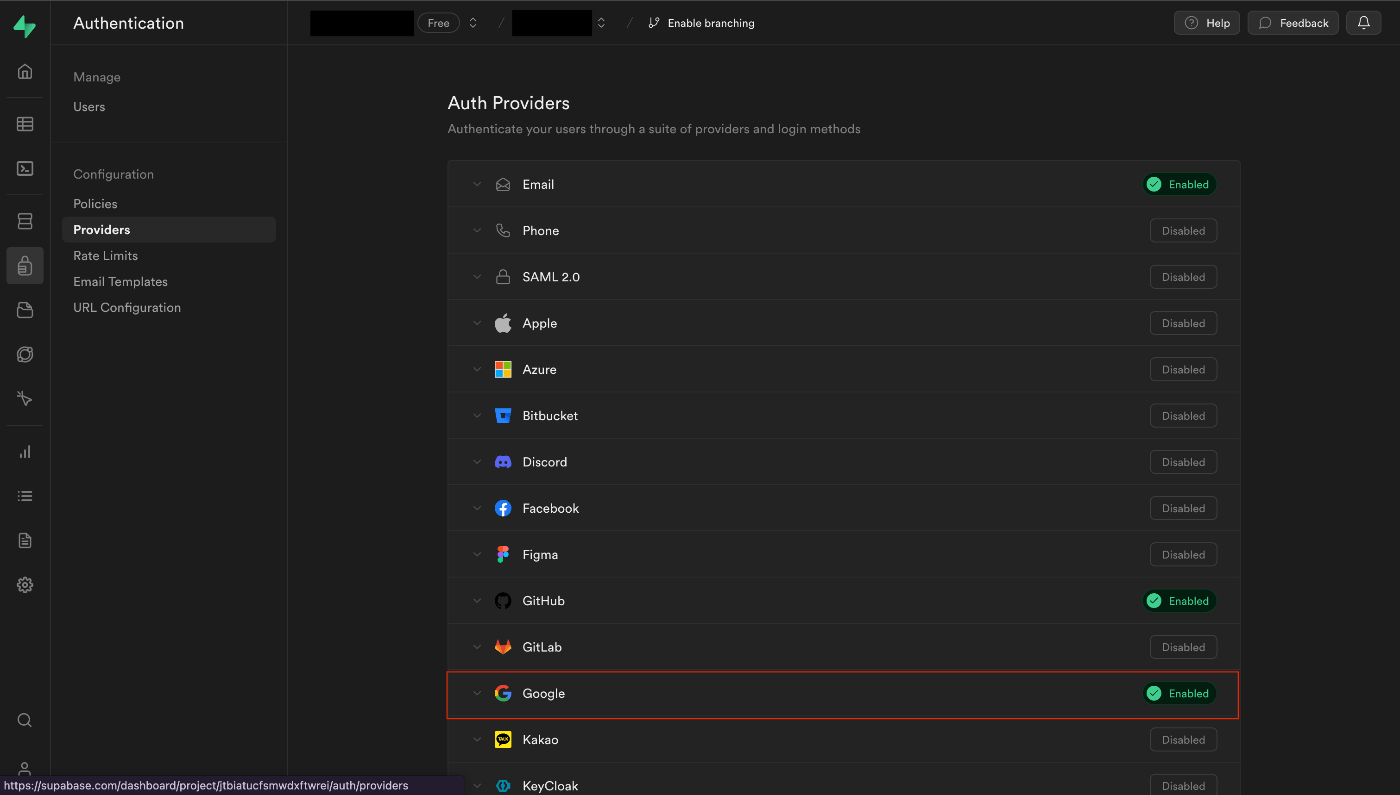Open the Edge Functions icon in sidebar
1400x795 pixels.
[25, 354]
